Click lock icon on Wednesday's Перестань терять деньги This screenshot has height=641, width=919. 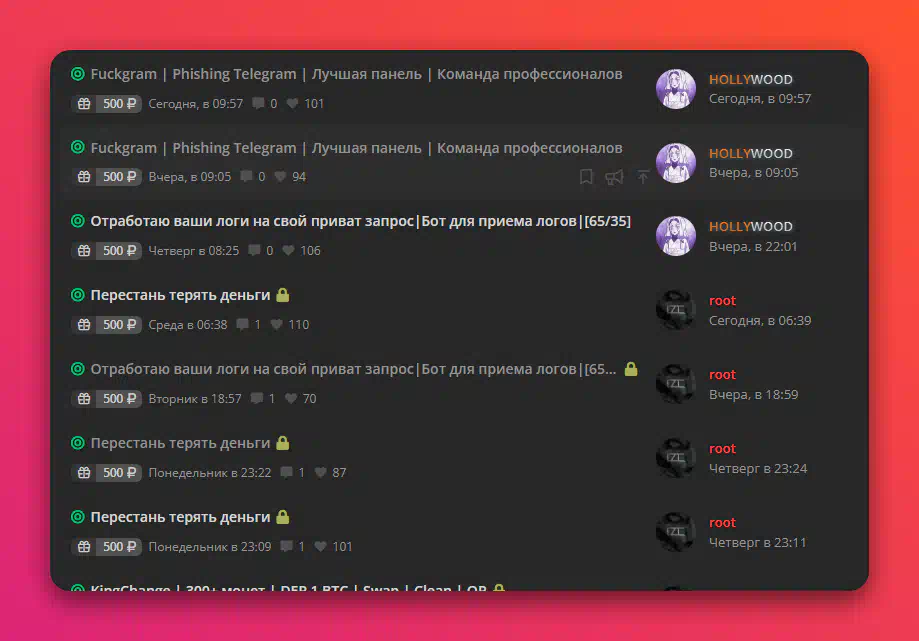(x=283, y=295)
